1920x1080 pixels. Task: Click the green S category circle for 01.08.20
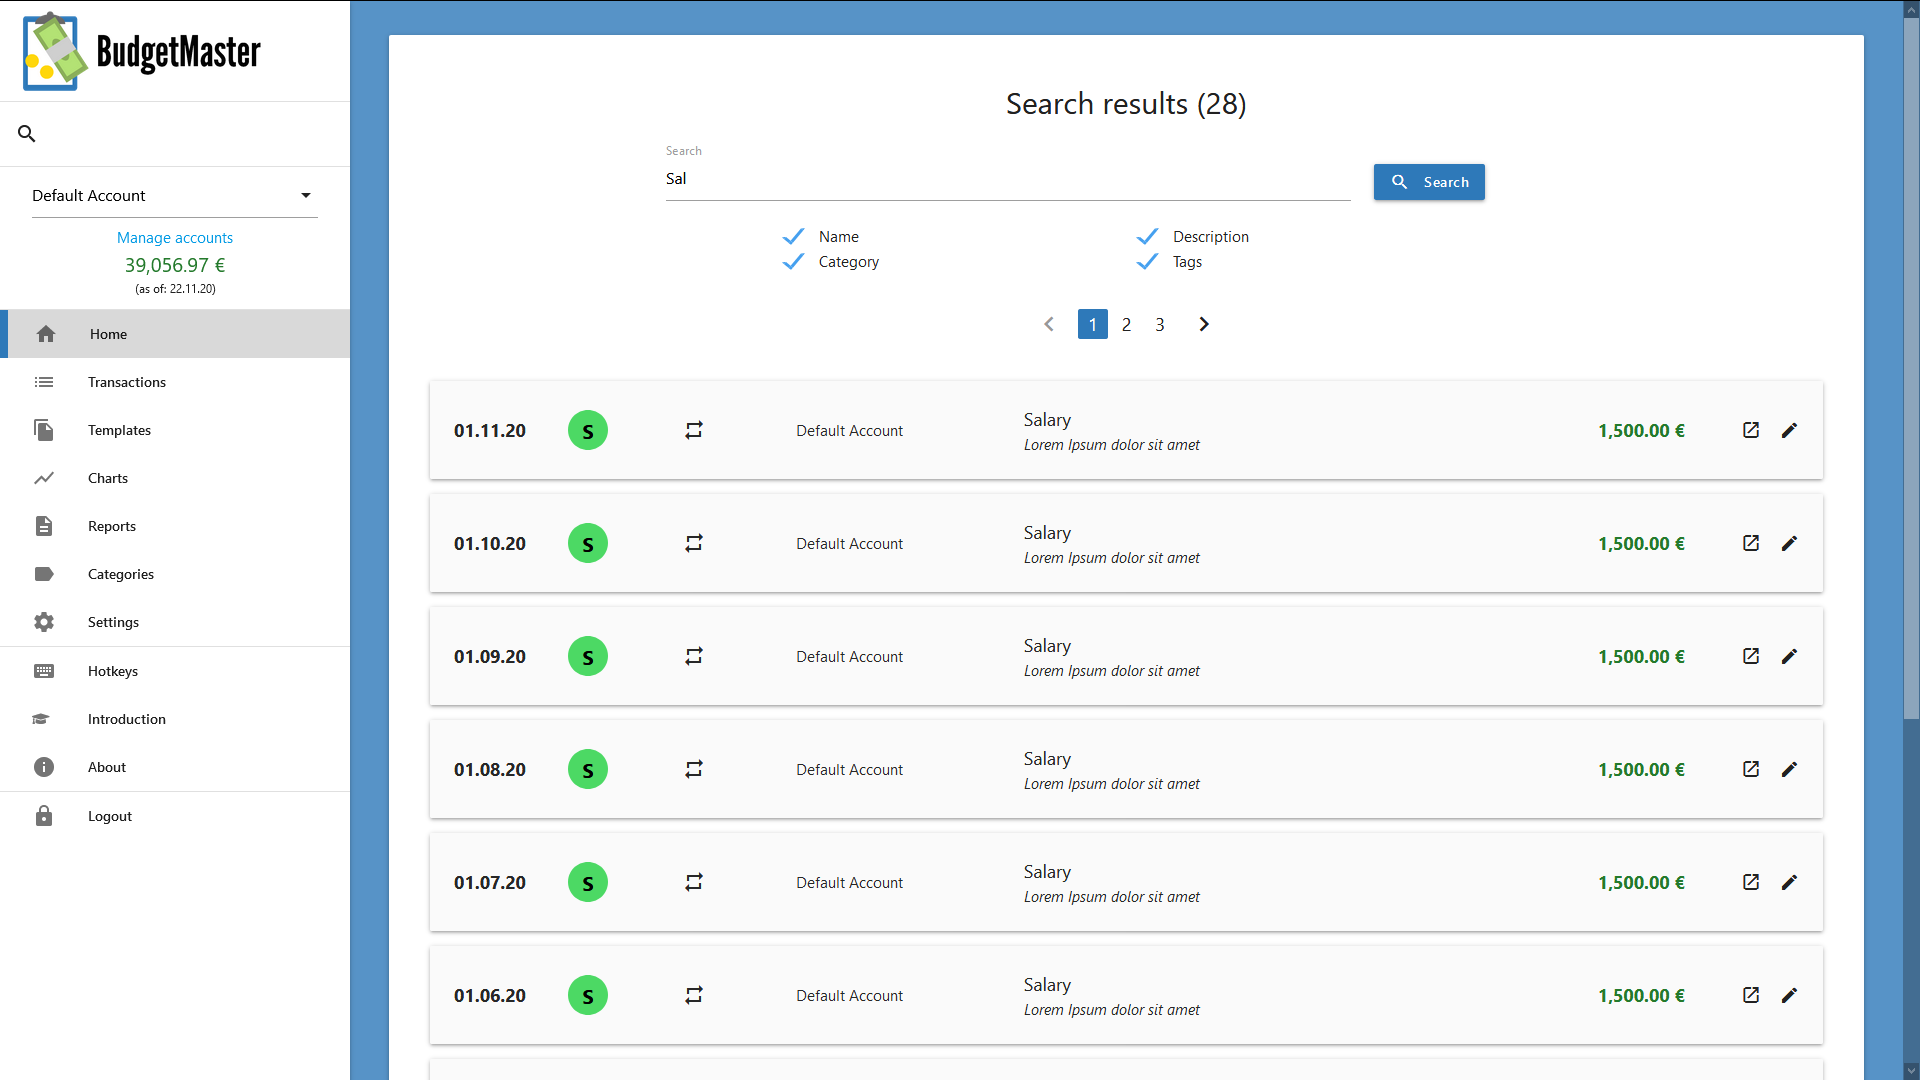tap(588, 769)
